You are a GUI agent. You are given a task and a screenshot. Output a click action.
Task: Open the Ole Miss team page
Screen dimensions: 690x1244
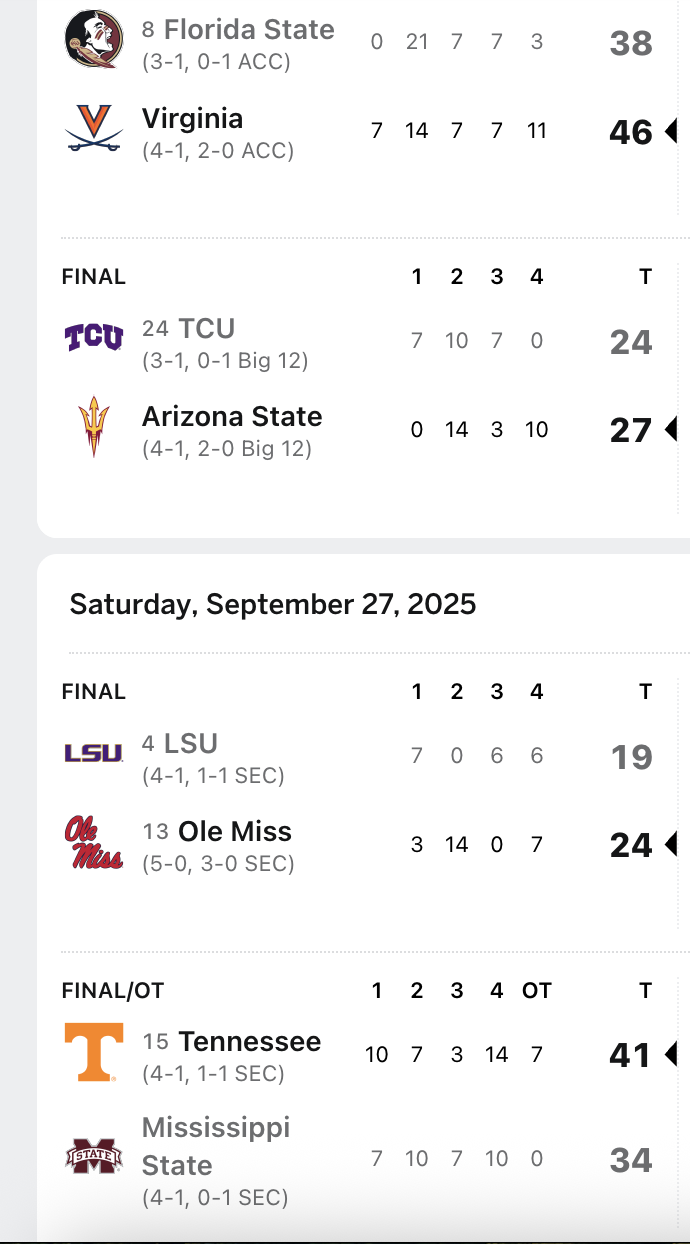click(235, 832)
